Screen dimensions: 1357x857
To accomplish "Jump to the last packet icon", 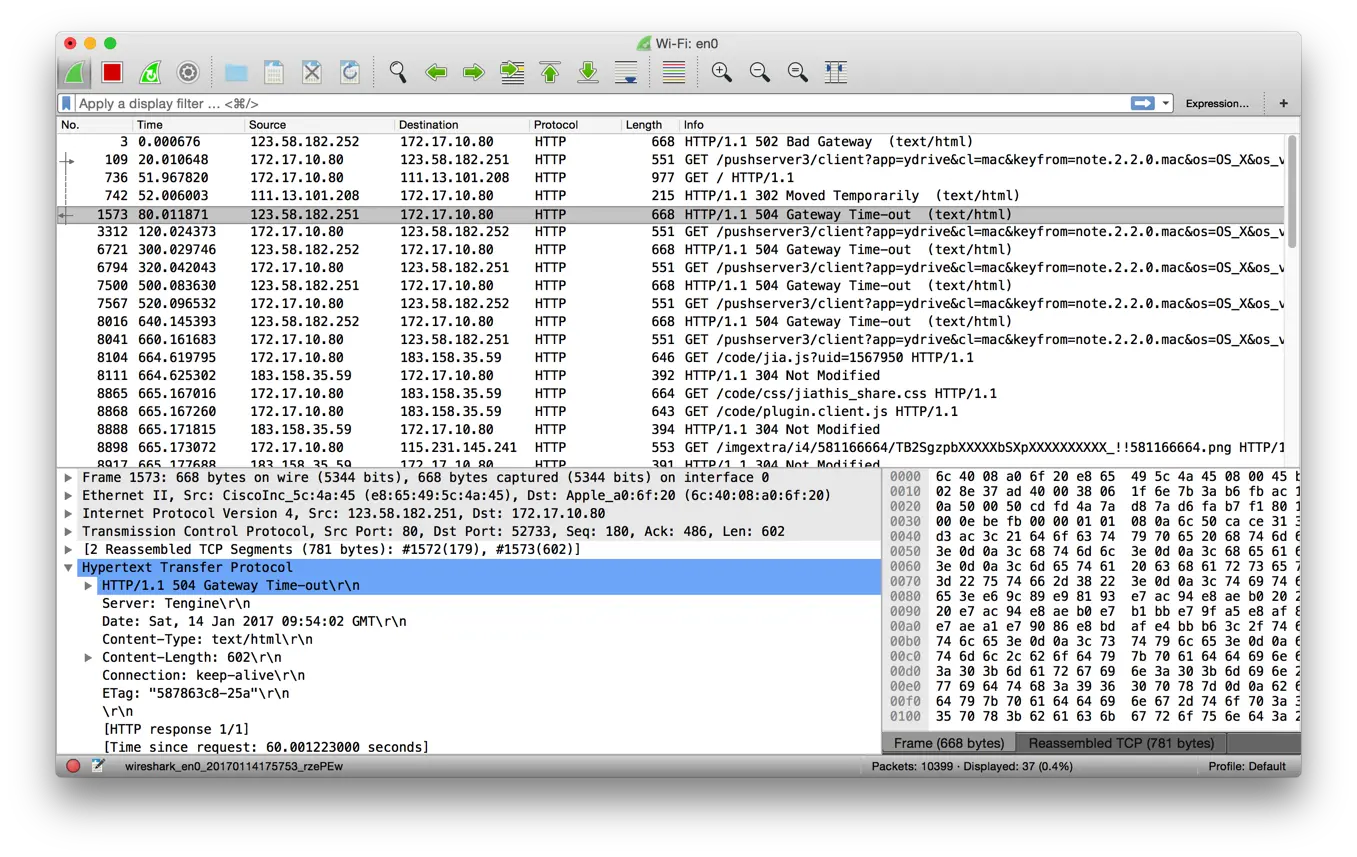I will pos(588,72).
